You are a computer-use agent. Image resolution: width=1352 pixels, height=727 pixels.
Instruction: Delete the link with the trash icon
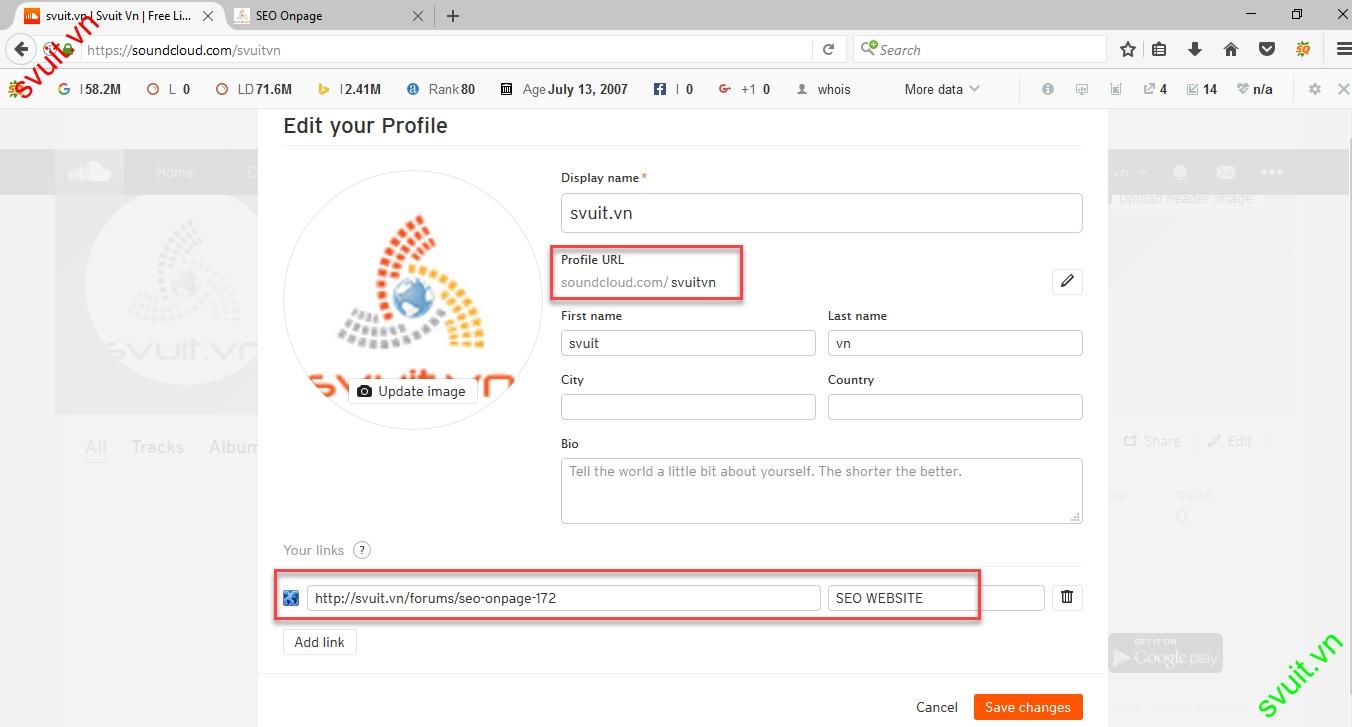[1067, 597]
